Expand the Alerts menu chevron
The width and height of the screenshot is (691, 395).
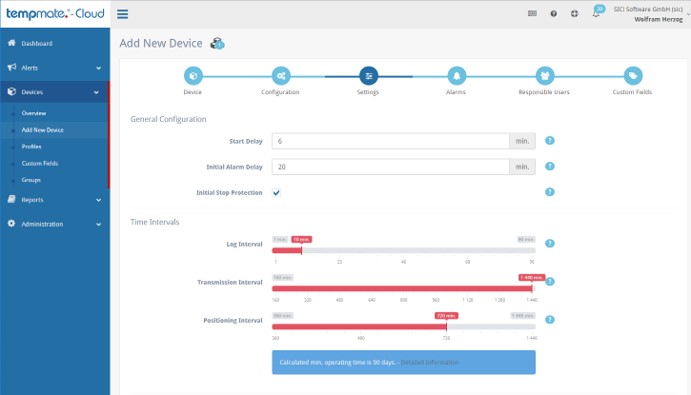(x=98, y=68)
